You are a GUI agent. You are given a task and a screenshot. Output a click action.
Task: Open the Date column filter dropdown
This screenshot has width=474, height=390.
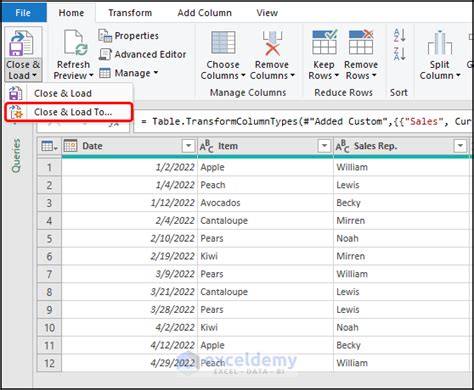pos(188,146)
